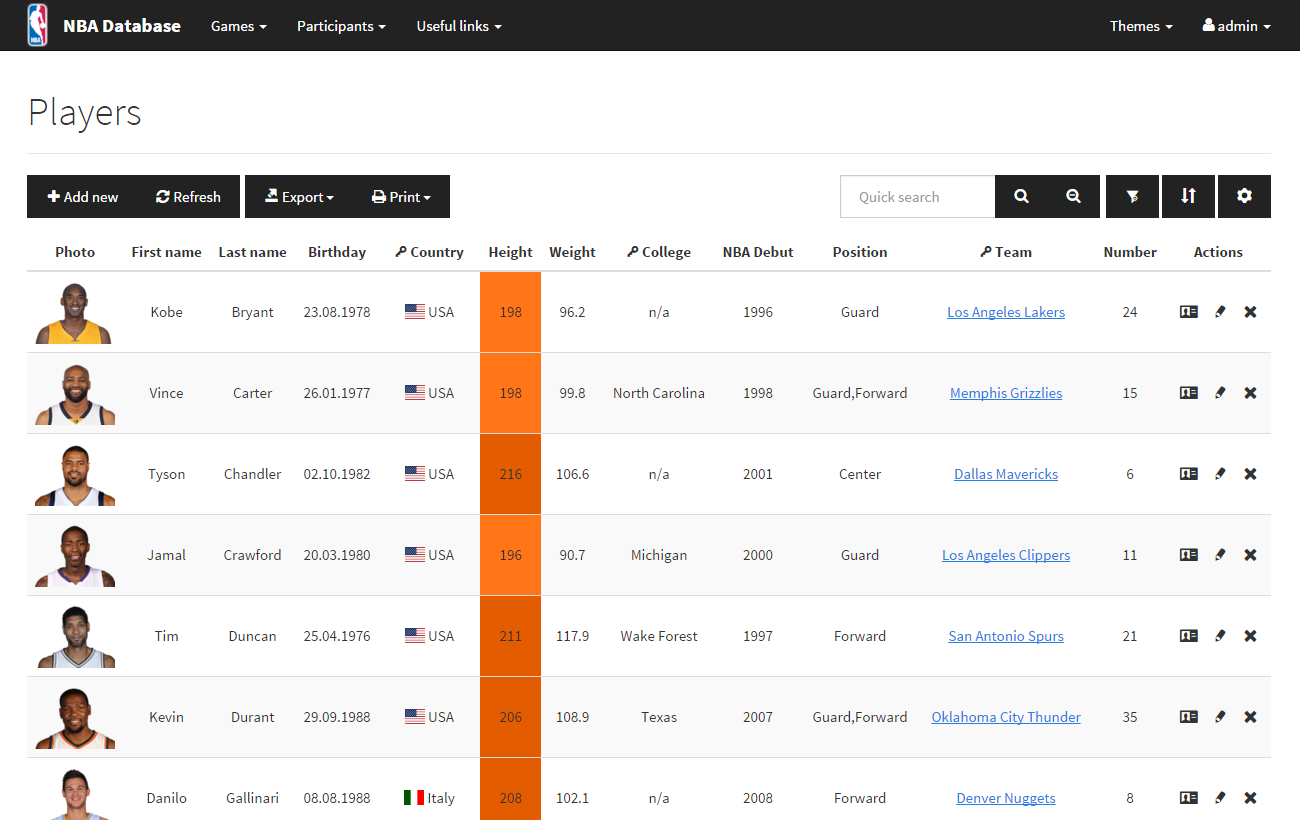Edit Kobe Bryant's record with the pencil
The height and width of the screenshot is (820, 1300).
(x=1220, y=312)
